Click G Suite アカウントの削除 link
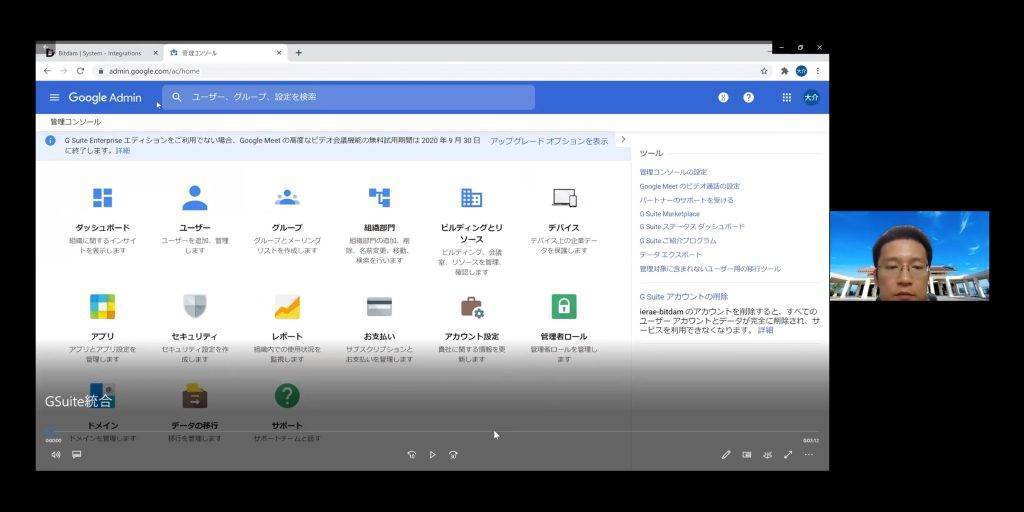 coord(684,296)
